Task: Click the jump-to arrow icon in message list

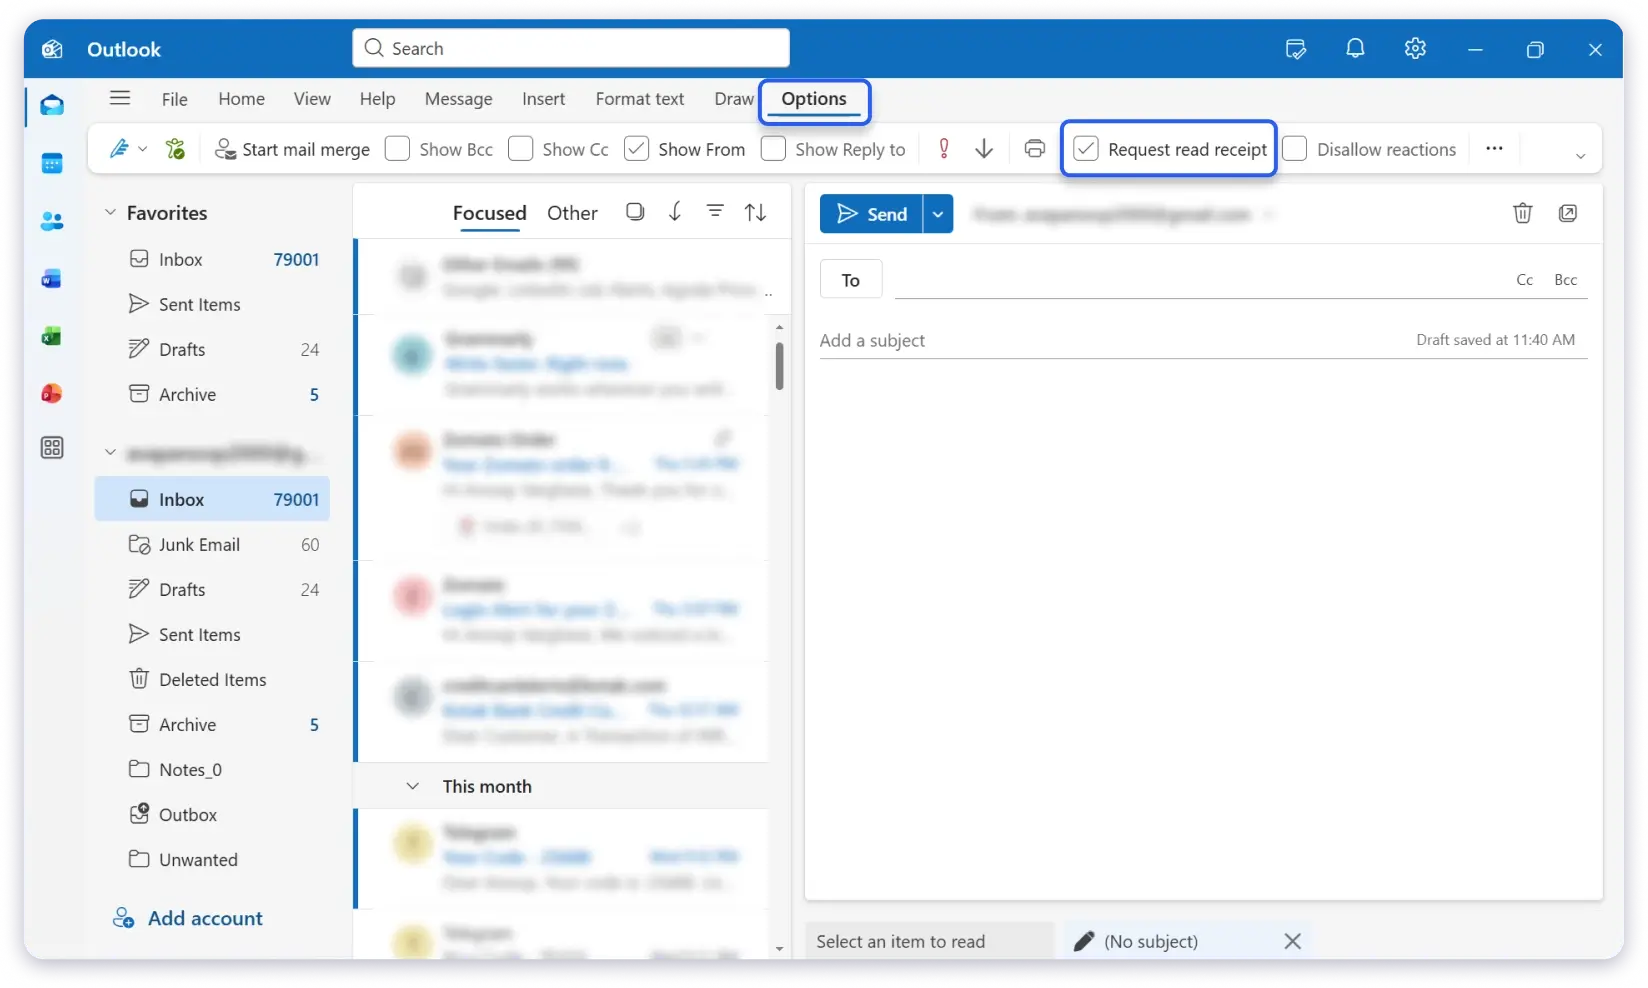Action: coord(675,212)
